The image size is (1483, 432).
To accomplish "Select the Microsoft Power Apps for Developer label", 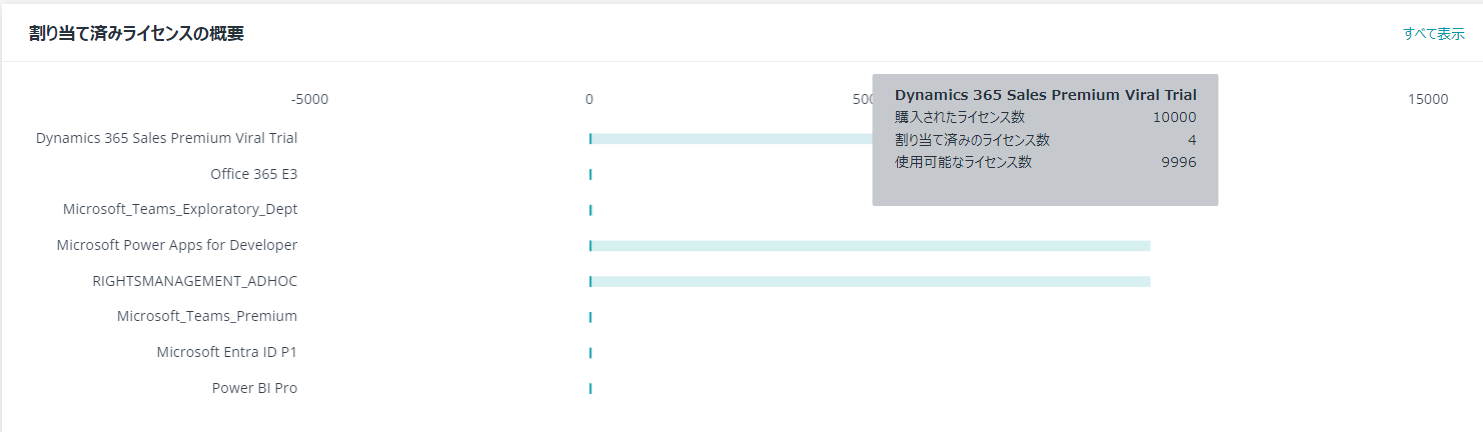I will pos(177,245).
